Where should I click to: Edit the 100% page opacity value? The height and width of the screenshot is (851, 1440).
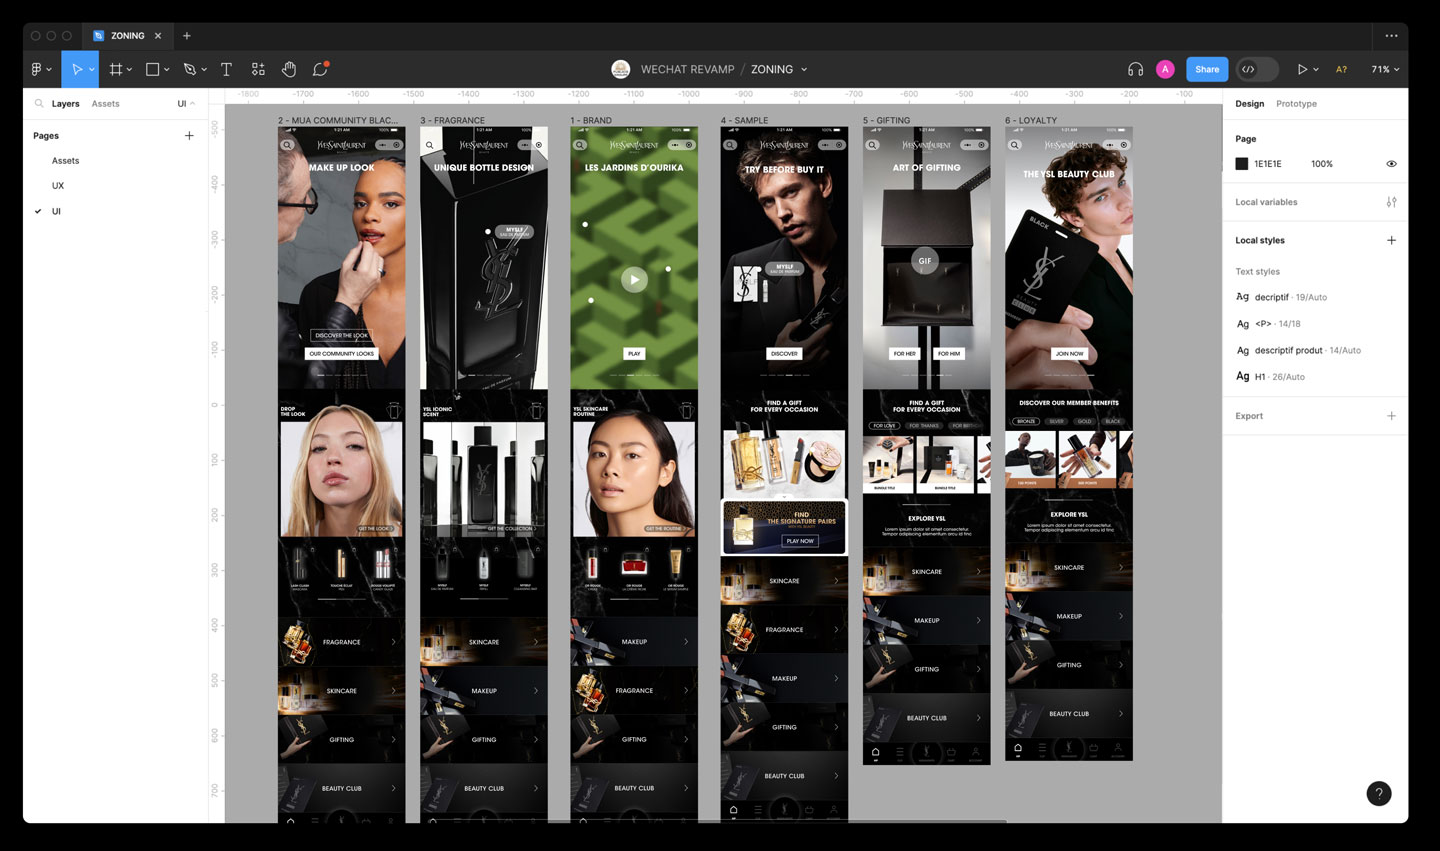coord(1322,164)
